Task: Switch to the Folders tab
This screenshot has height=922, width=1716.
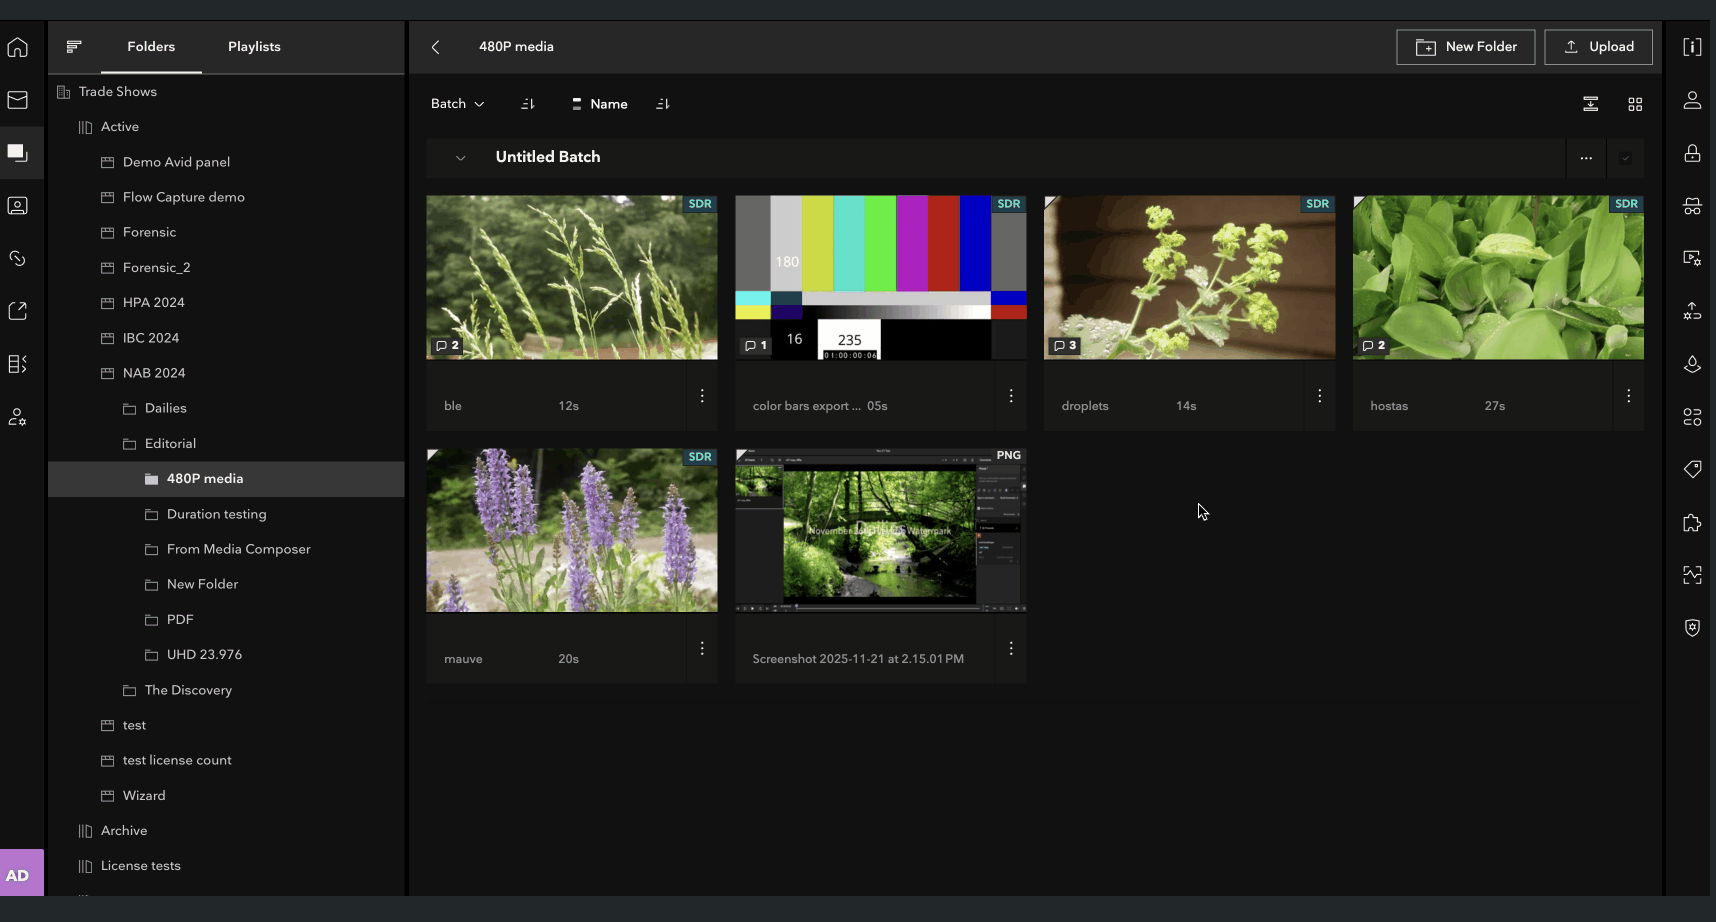Action: [x=151, y=47]
